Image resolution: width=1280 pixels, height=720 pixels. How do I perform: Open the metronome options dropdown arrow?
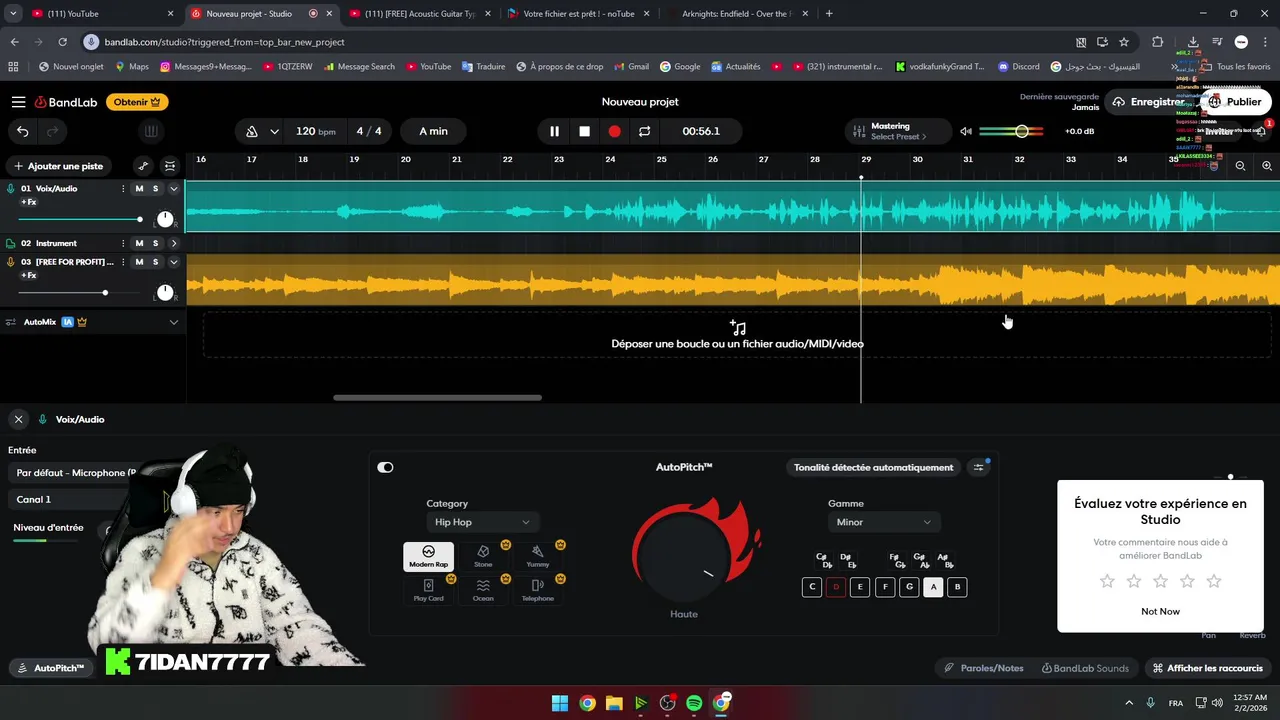[x=274, y=131]
